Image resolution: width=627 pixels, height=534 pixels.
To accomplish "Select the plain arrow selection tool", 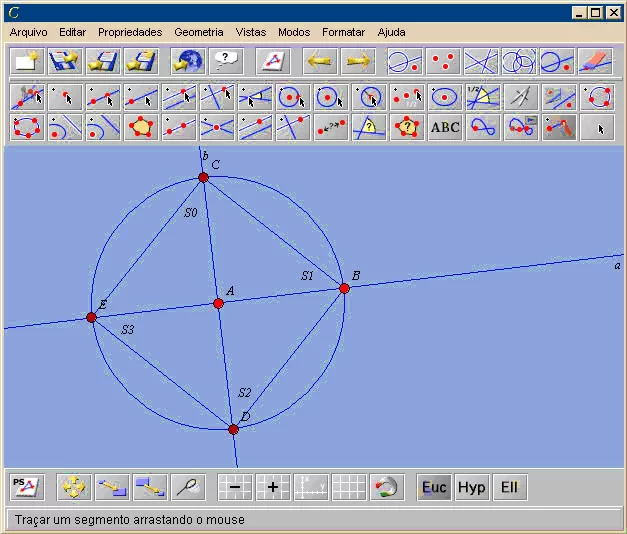I will coord(597,127).
